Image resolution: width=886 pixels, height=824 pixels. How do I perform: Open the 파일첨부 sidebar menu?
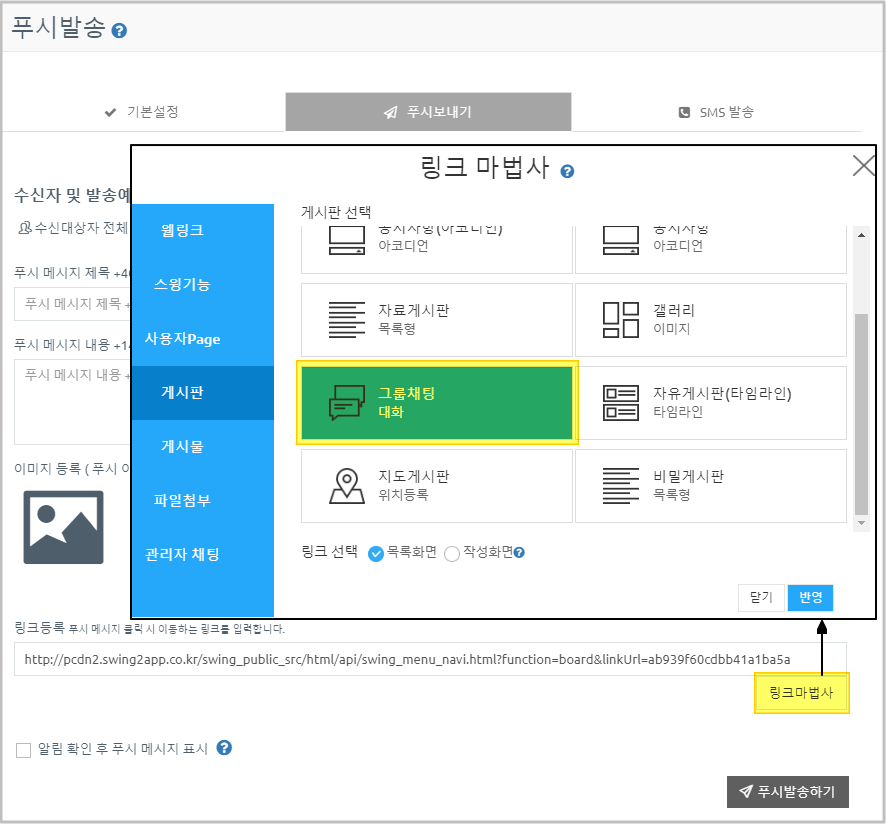click(182, 501)
